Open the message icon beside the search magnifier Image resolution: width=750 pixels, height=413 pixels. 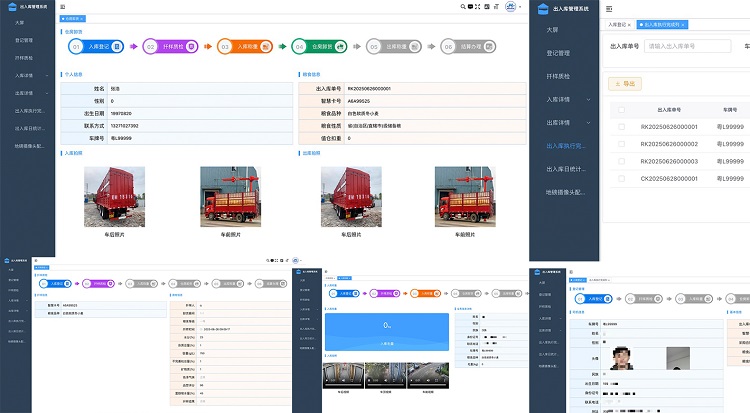[x=470, y=7]
